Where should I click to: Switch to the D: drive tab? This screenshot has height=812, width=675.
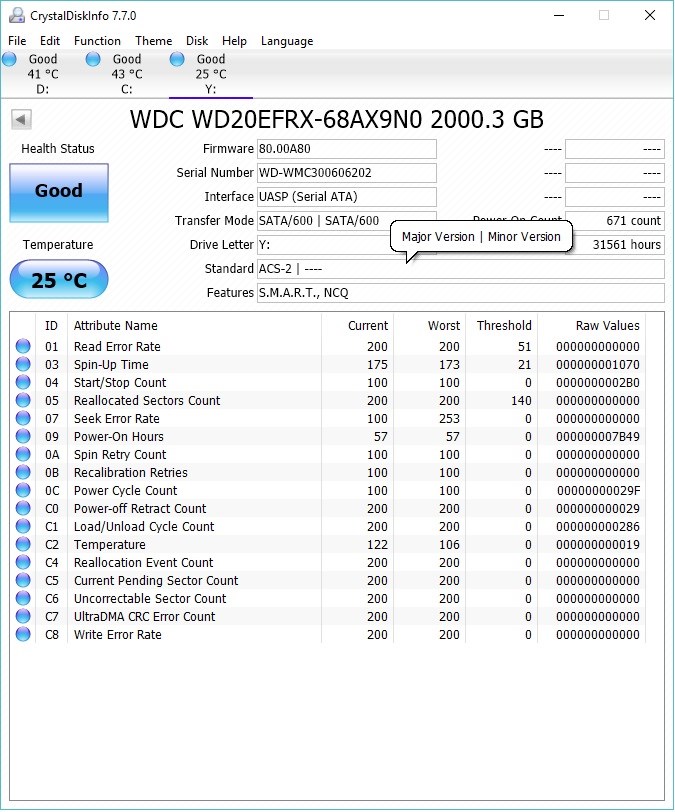click(x=42, y=74)
